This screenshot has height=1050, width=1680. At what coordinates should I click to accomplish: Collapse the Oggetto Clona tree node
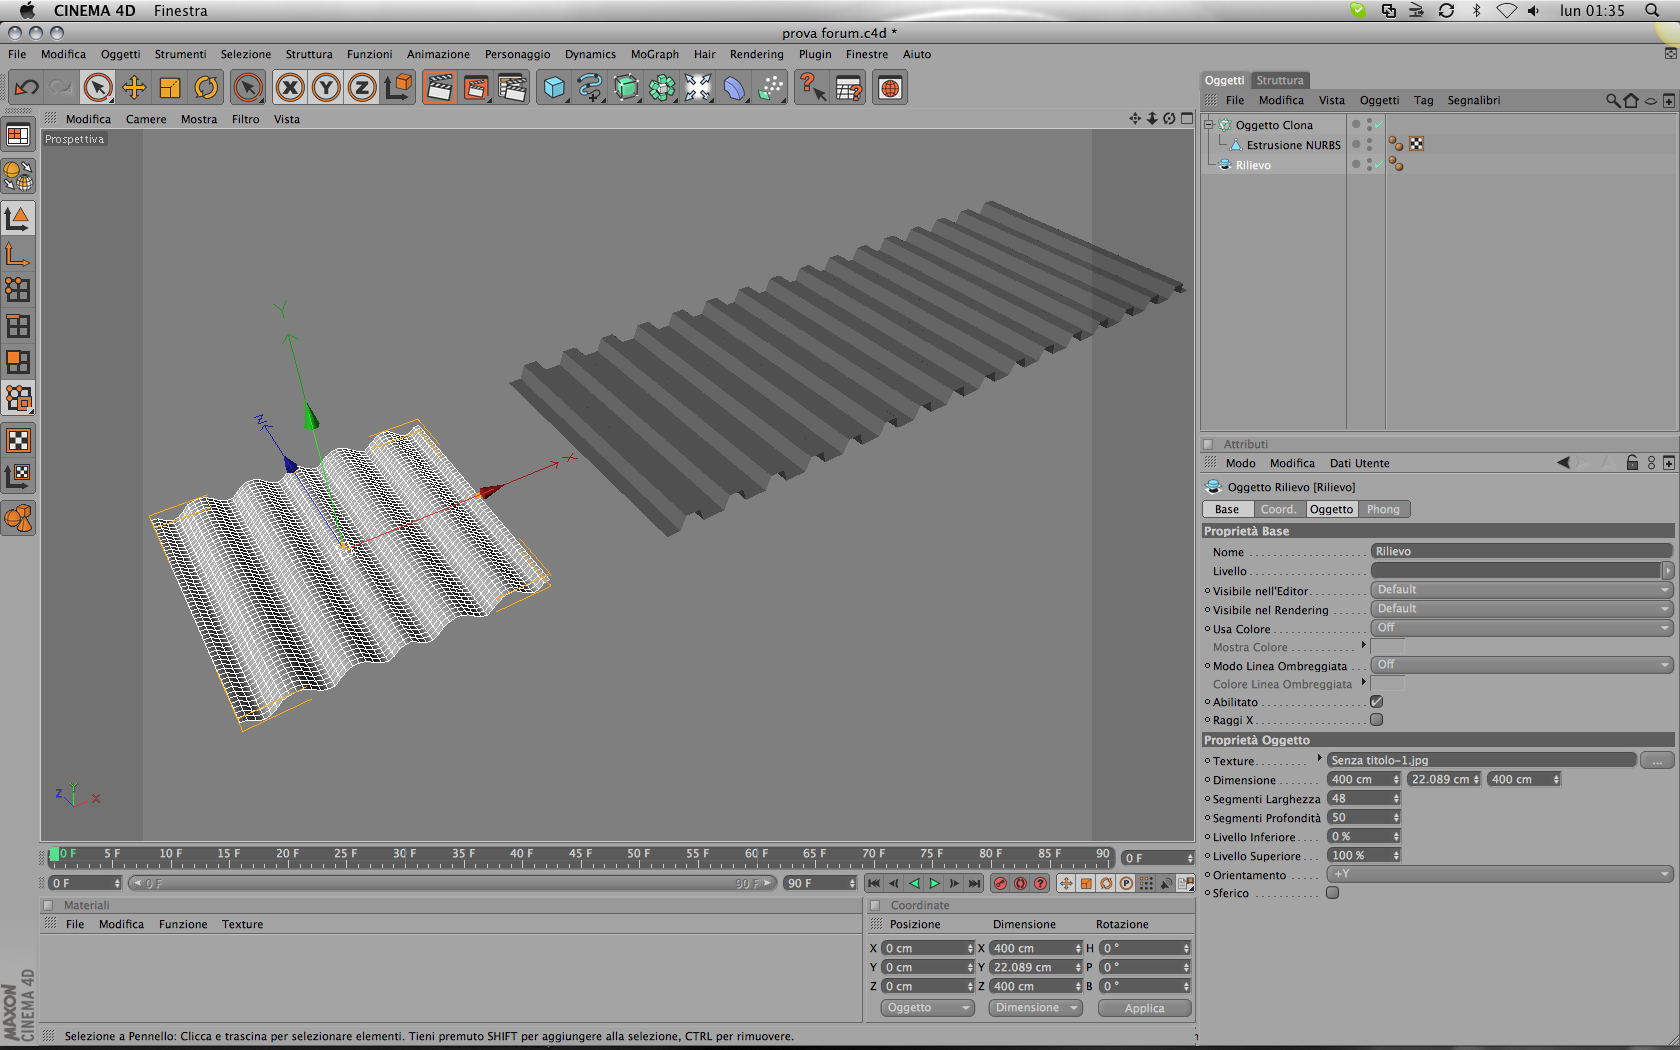(1209, 125)
